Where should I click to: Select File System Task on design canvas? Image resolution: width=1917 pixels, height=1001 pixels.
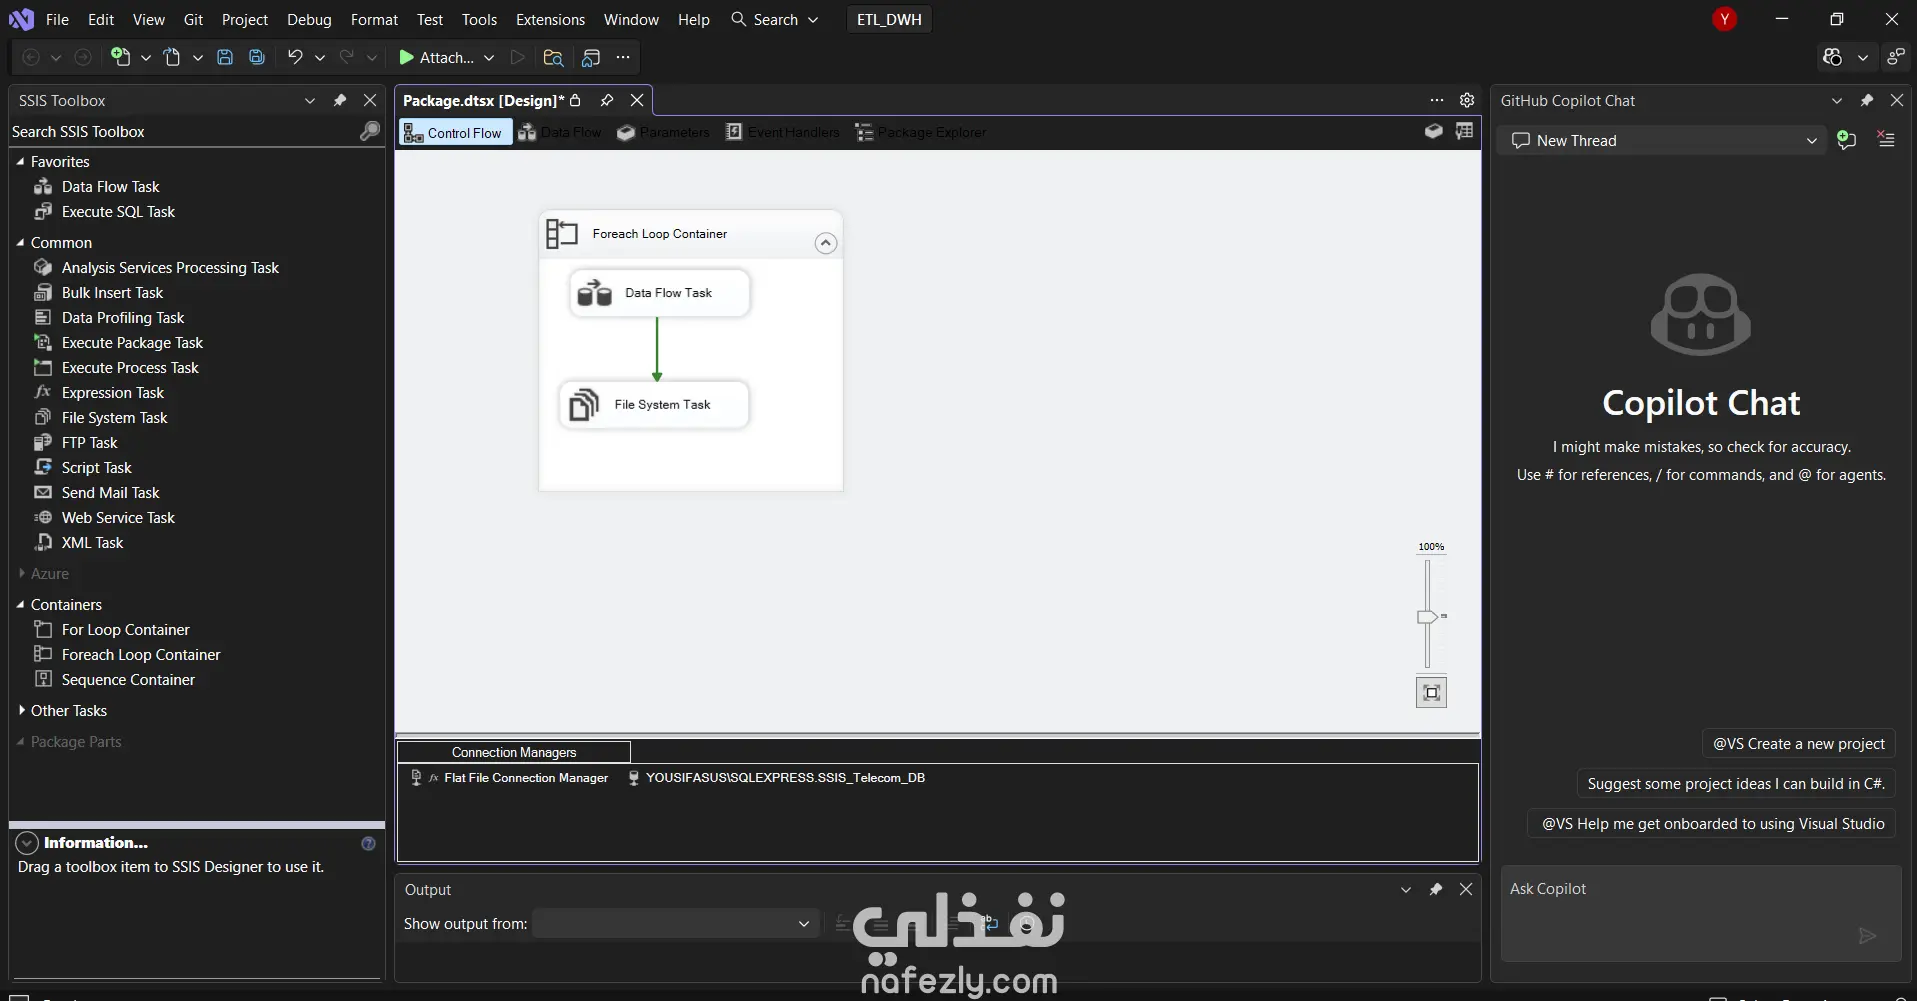click(x=654, y=405)
